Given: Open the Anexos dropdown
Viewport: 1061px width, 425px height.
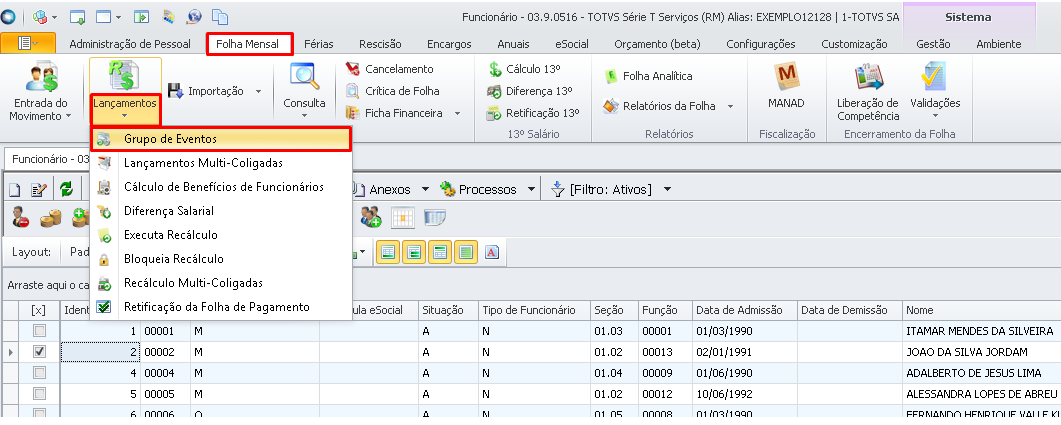Looking at the screenshot, I should [x=426, y=189].
